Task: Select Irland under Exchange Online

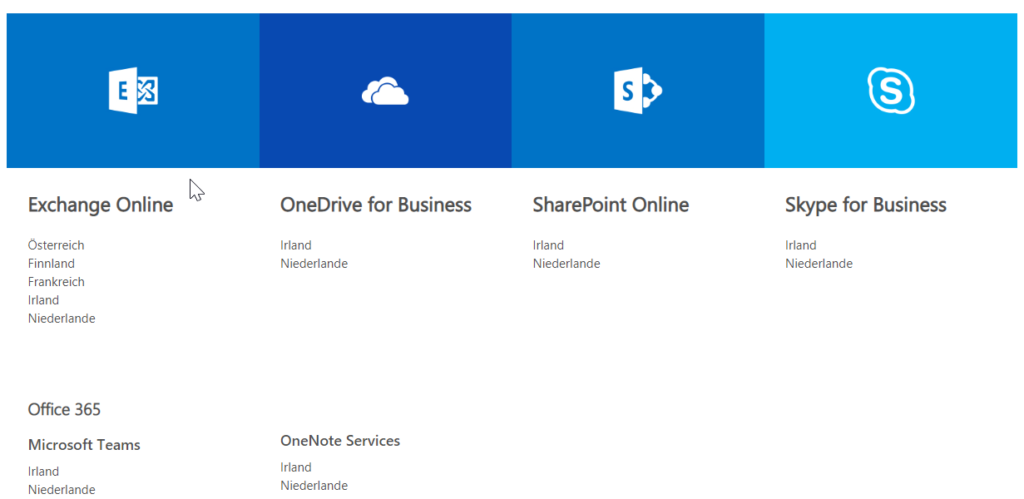Action: click(44, 300)
